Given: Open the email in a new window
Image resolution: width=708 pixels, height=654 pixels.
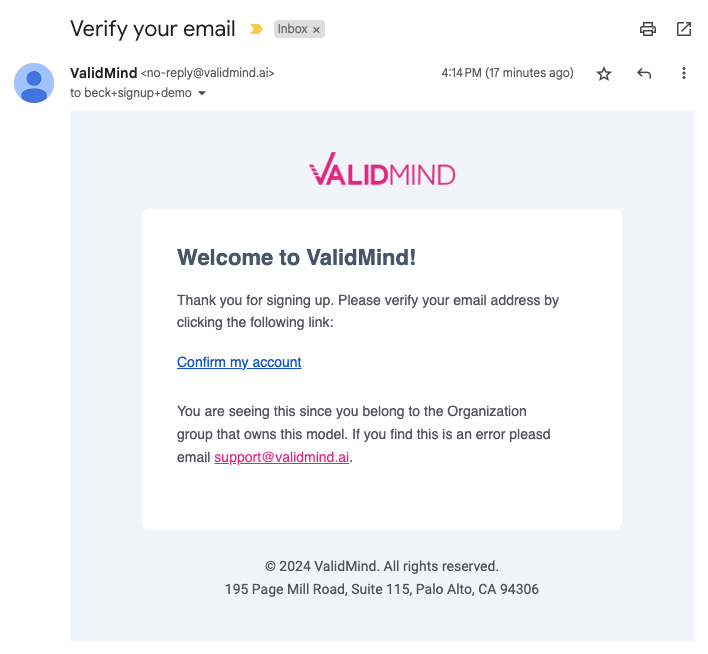Looking at the screenshot, I should tap(684, 29).
